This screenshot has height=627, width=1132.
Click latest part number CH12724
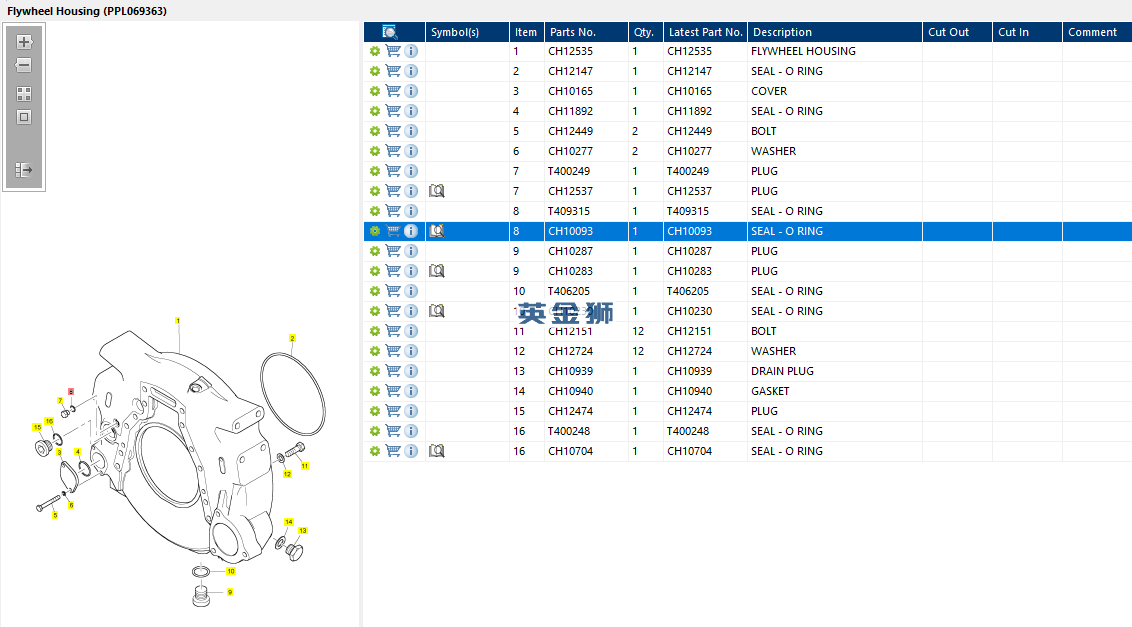689,351
